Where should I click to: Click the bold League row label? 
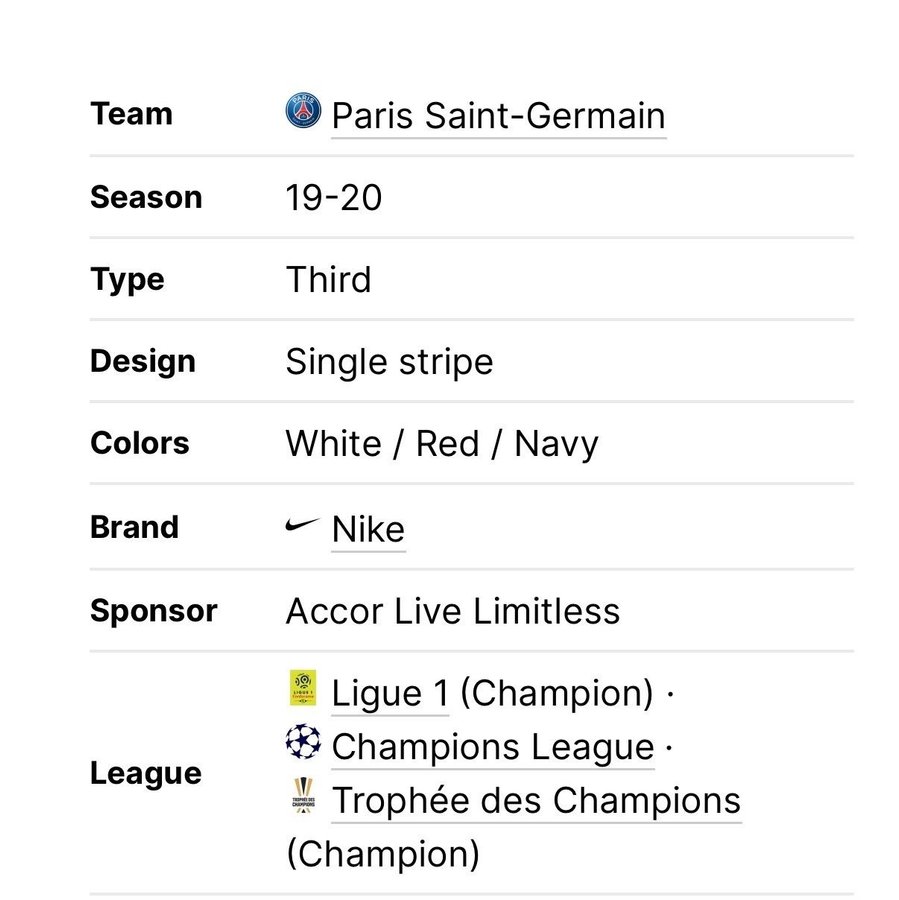pyautogui.click(x=146, y=773)
